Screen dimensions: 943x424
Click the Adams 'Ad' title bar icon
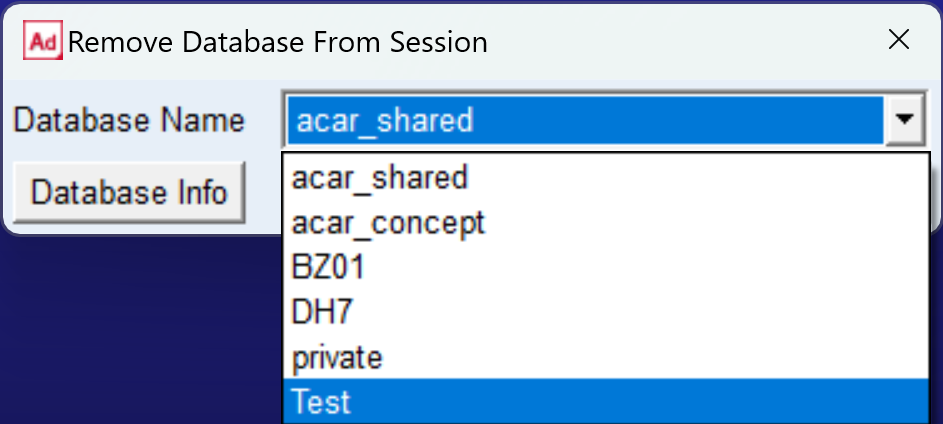click(43, 42)
